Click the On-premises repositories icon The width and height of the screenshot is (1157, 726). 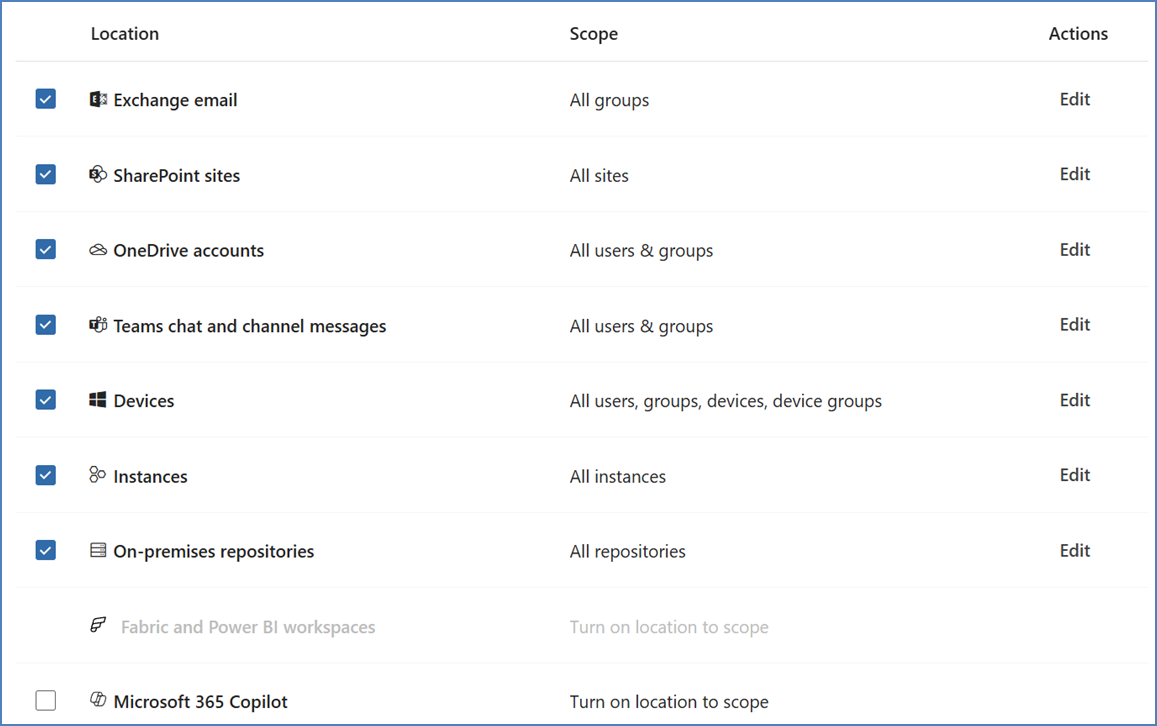[x=98, y=550]
